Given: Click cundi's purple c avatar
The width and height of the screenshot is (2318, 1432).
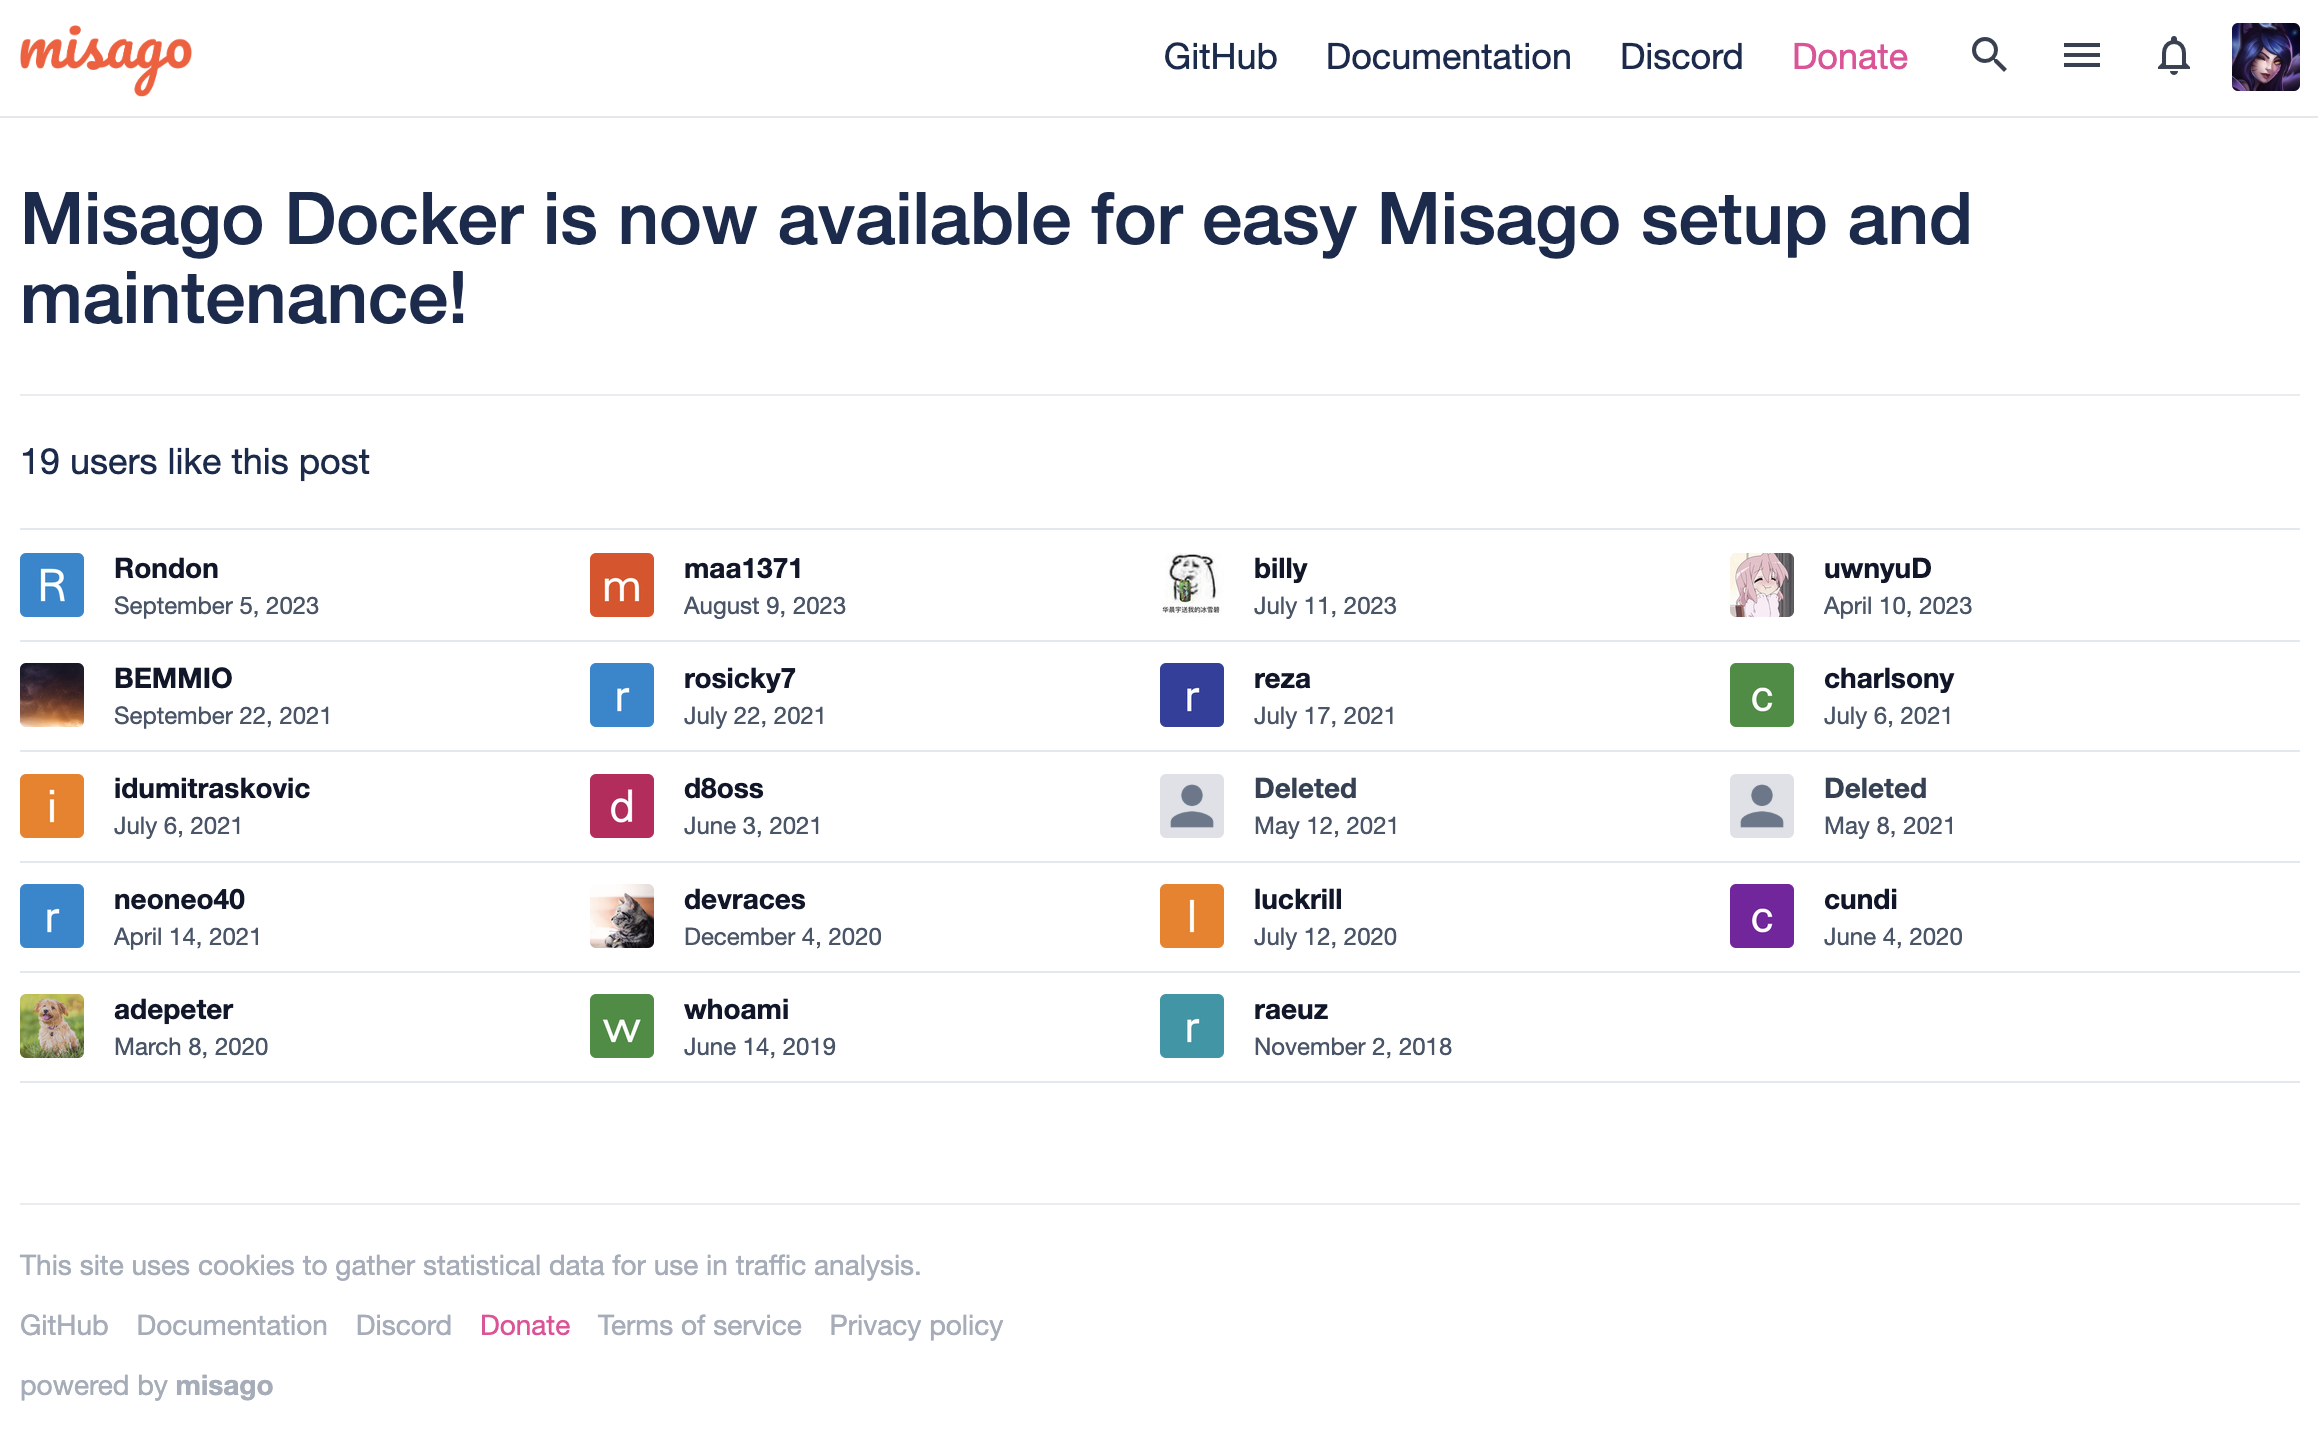Looking at the screenshot, I should pos(1761,916).
